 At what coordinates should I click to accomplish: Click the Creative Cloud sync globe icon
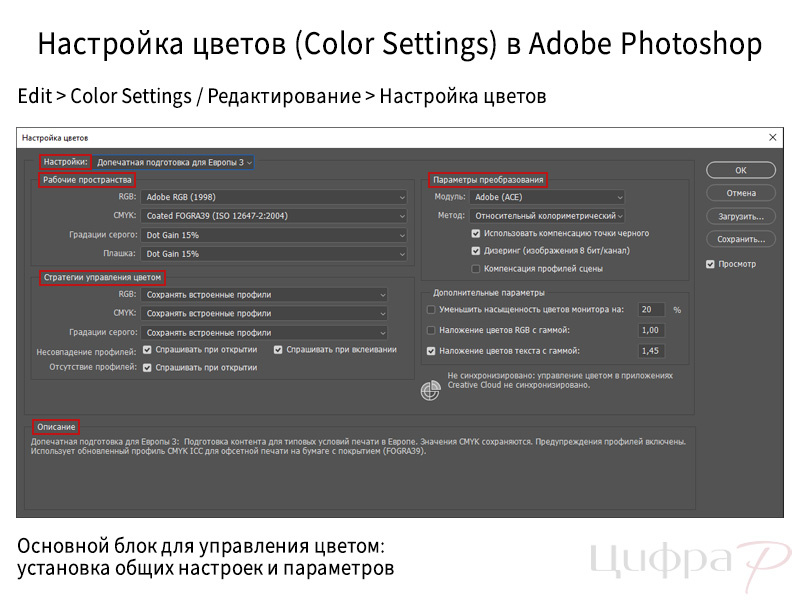(x=430, y=391)
